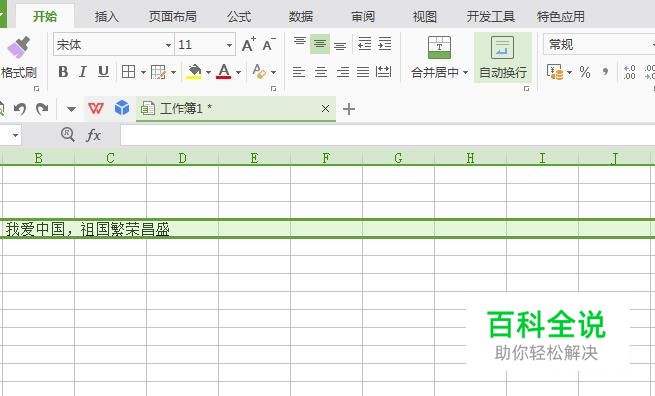
Task: Expand the draw border dropdown arrow
Action: pos(173,73)
